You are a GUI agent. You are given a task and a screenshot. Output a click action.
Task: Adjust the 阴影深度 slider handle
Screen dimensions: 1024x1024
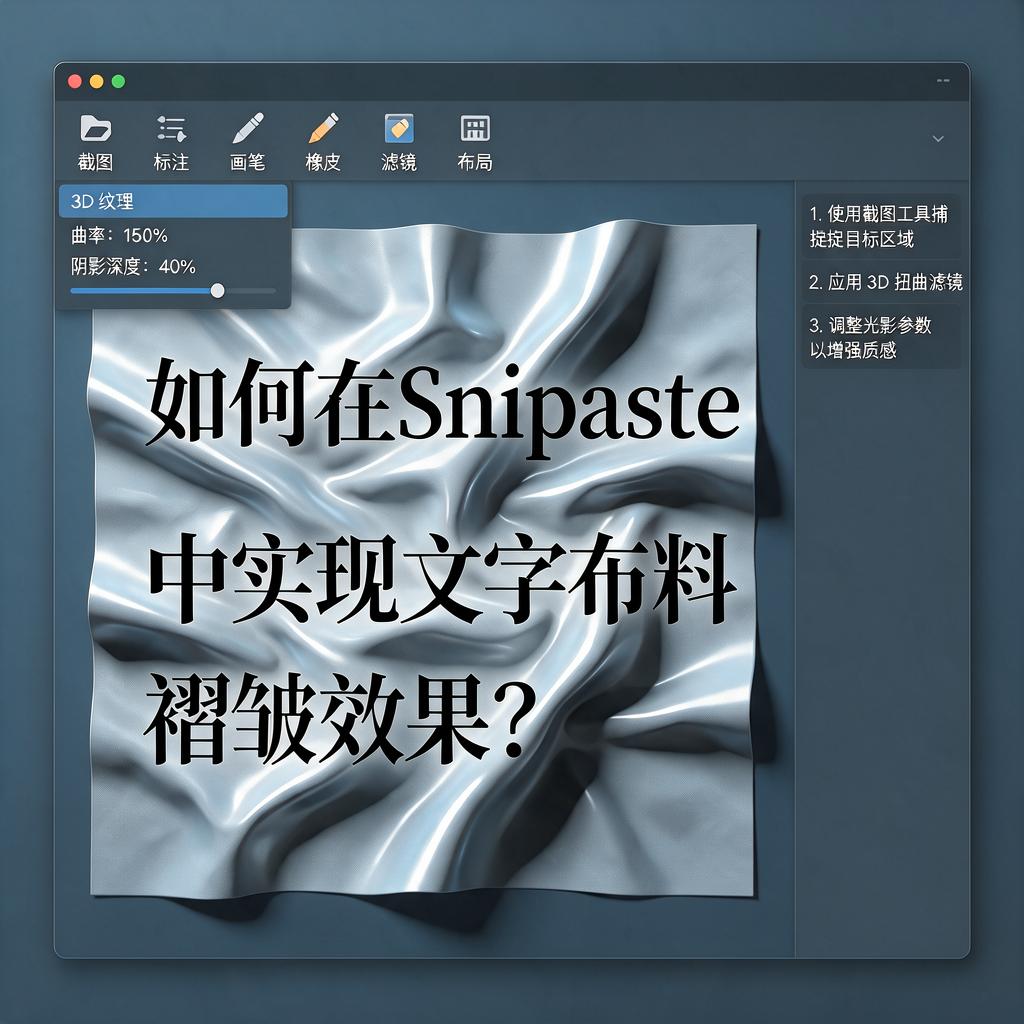[217, 291]
